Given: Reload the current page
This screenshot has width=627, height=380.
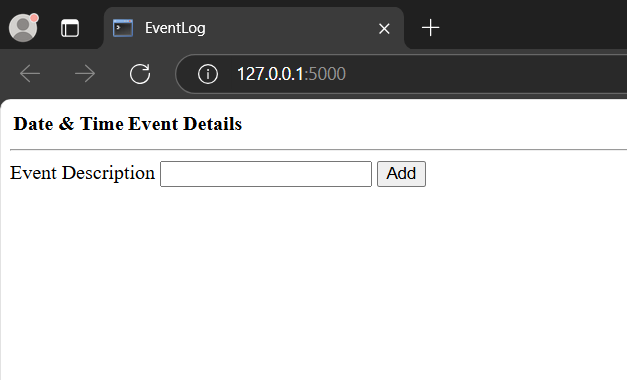Looking at the screenshot, I should coord(140,74).
